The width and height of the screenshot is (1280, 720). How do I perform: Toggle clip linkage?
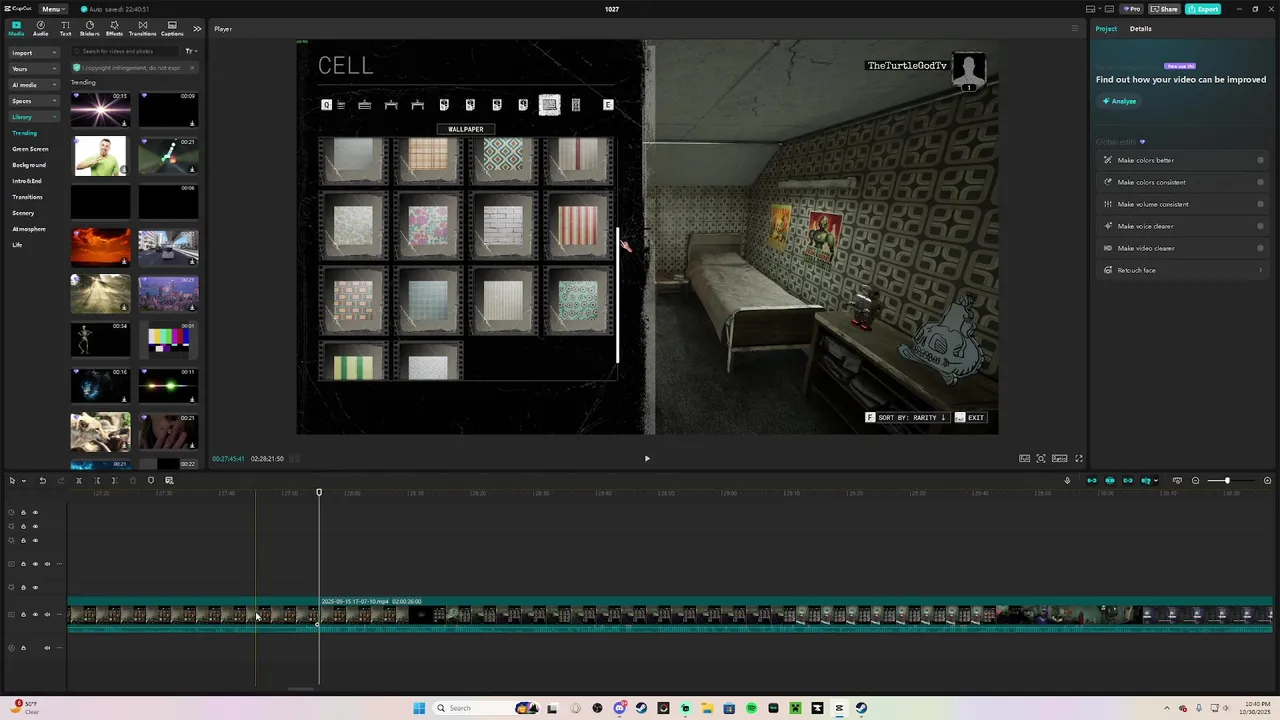coord(1128,481)
